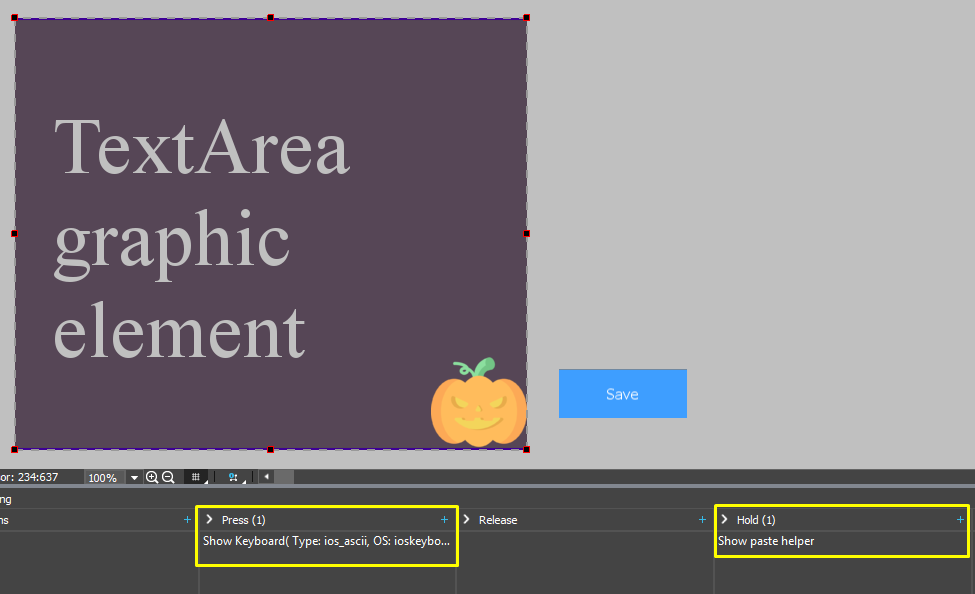
Task: Click the snapping icon in the status bar
Action: click(x=232, y=477)
